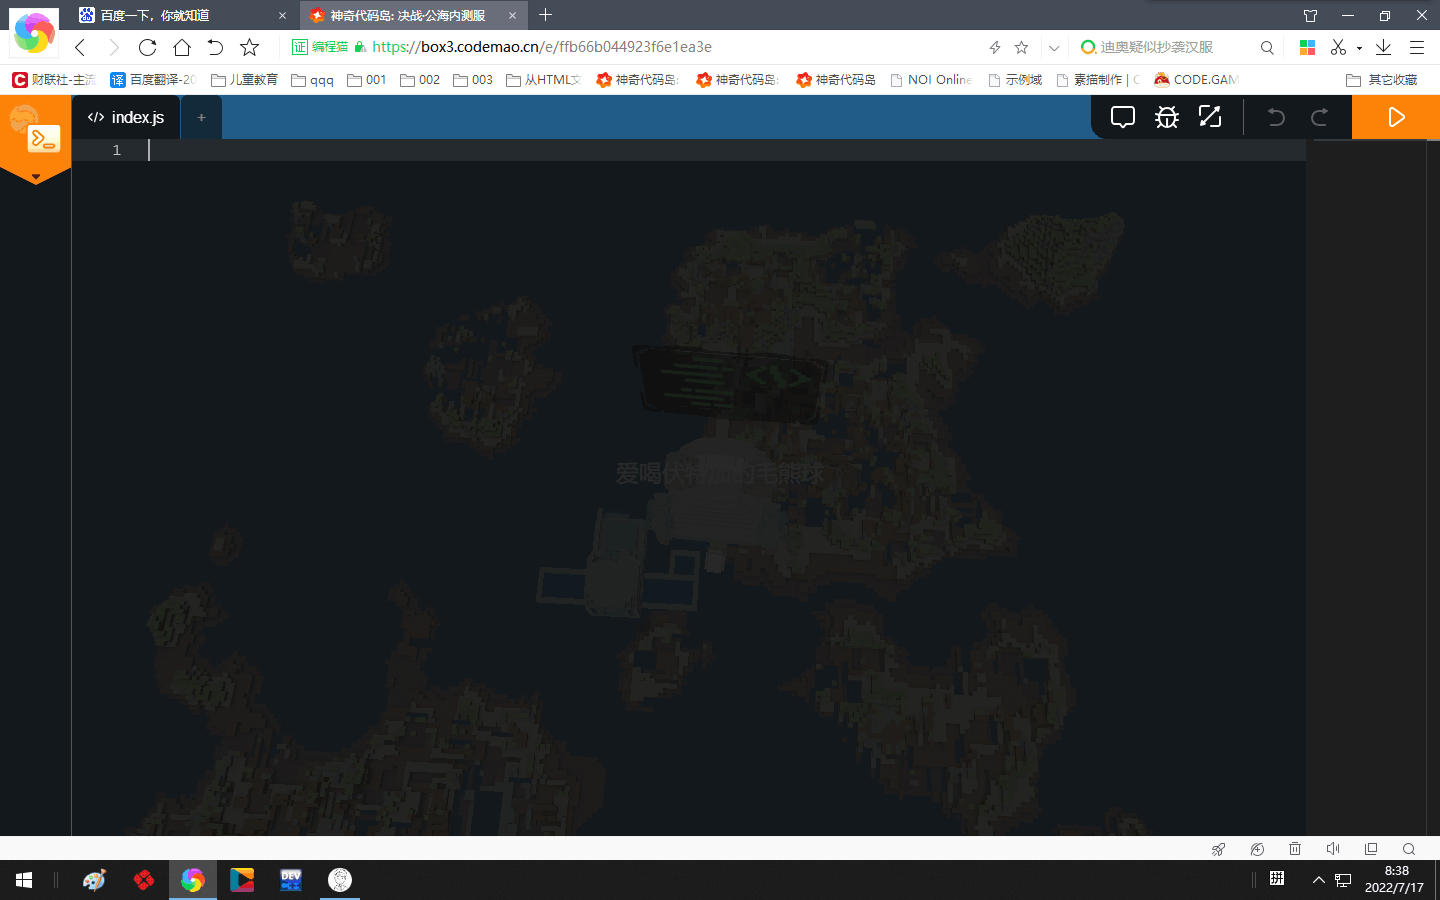The image size is (1440, 900).
Task: Close the 百度一下 browser tab
Action: 282,16
